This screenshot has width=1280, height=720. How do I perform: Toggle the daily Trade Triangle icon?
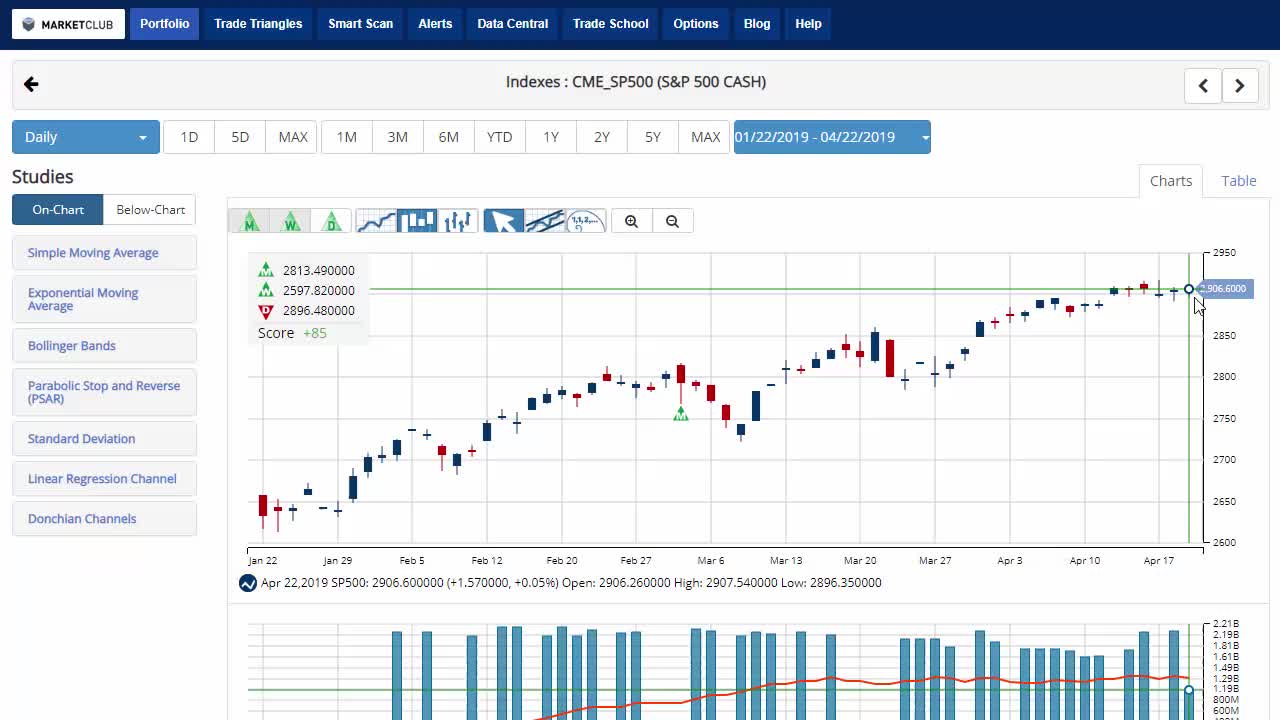click(x=332, y=221)
